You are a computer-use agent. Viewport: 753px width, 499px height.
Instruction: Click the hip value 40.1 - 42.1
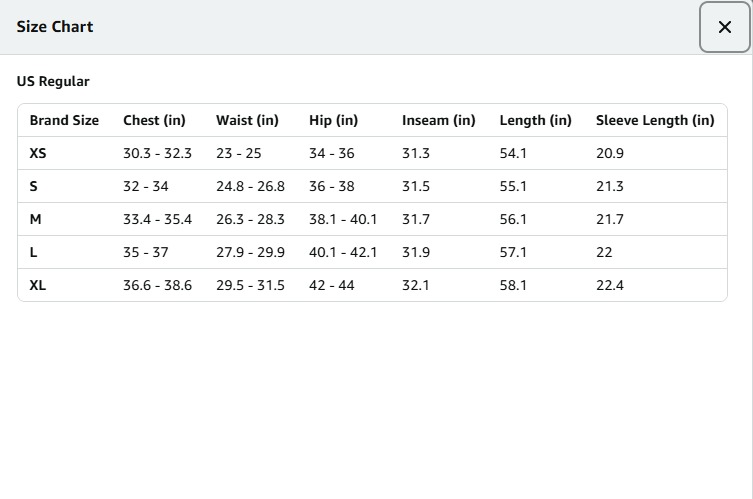click(x=343, y=252)
